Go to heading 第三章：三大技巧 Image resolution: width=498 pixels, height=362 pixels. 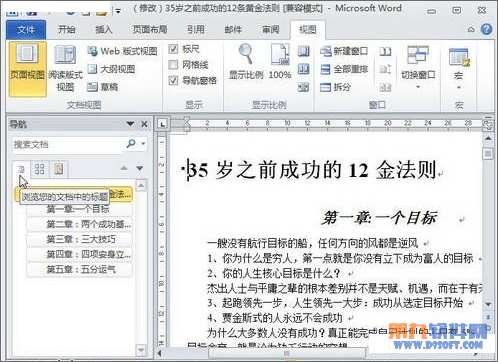79,239
